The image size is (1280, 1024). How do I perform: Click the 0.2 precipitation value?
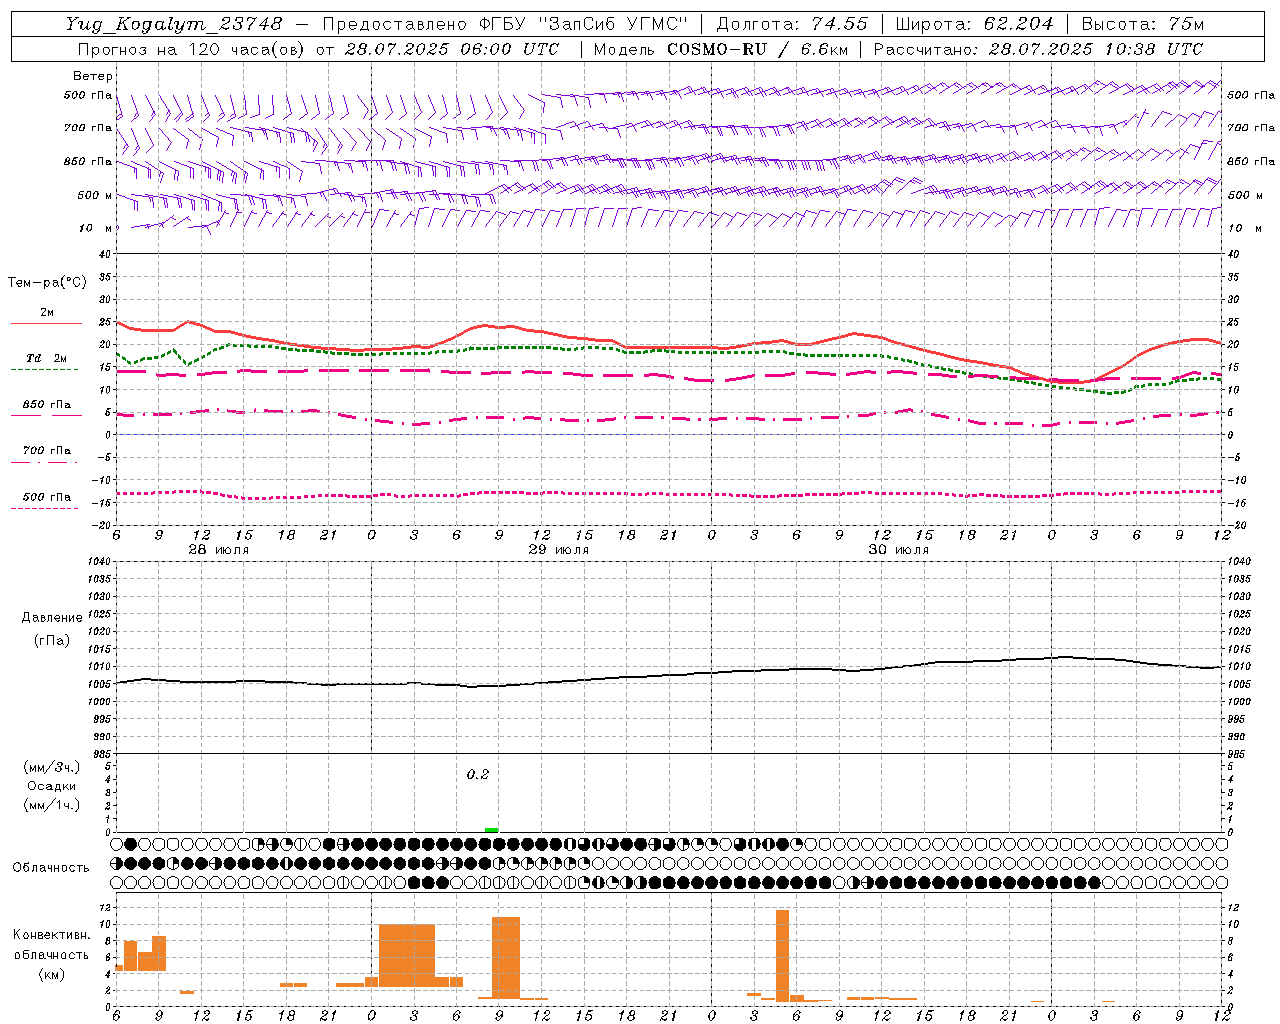click(478, 775)
